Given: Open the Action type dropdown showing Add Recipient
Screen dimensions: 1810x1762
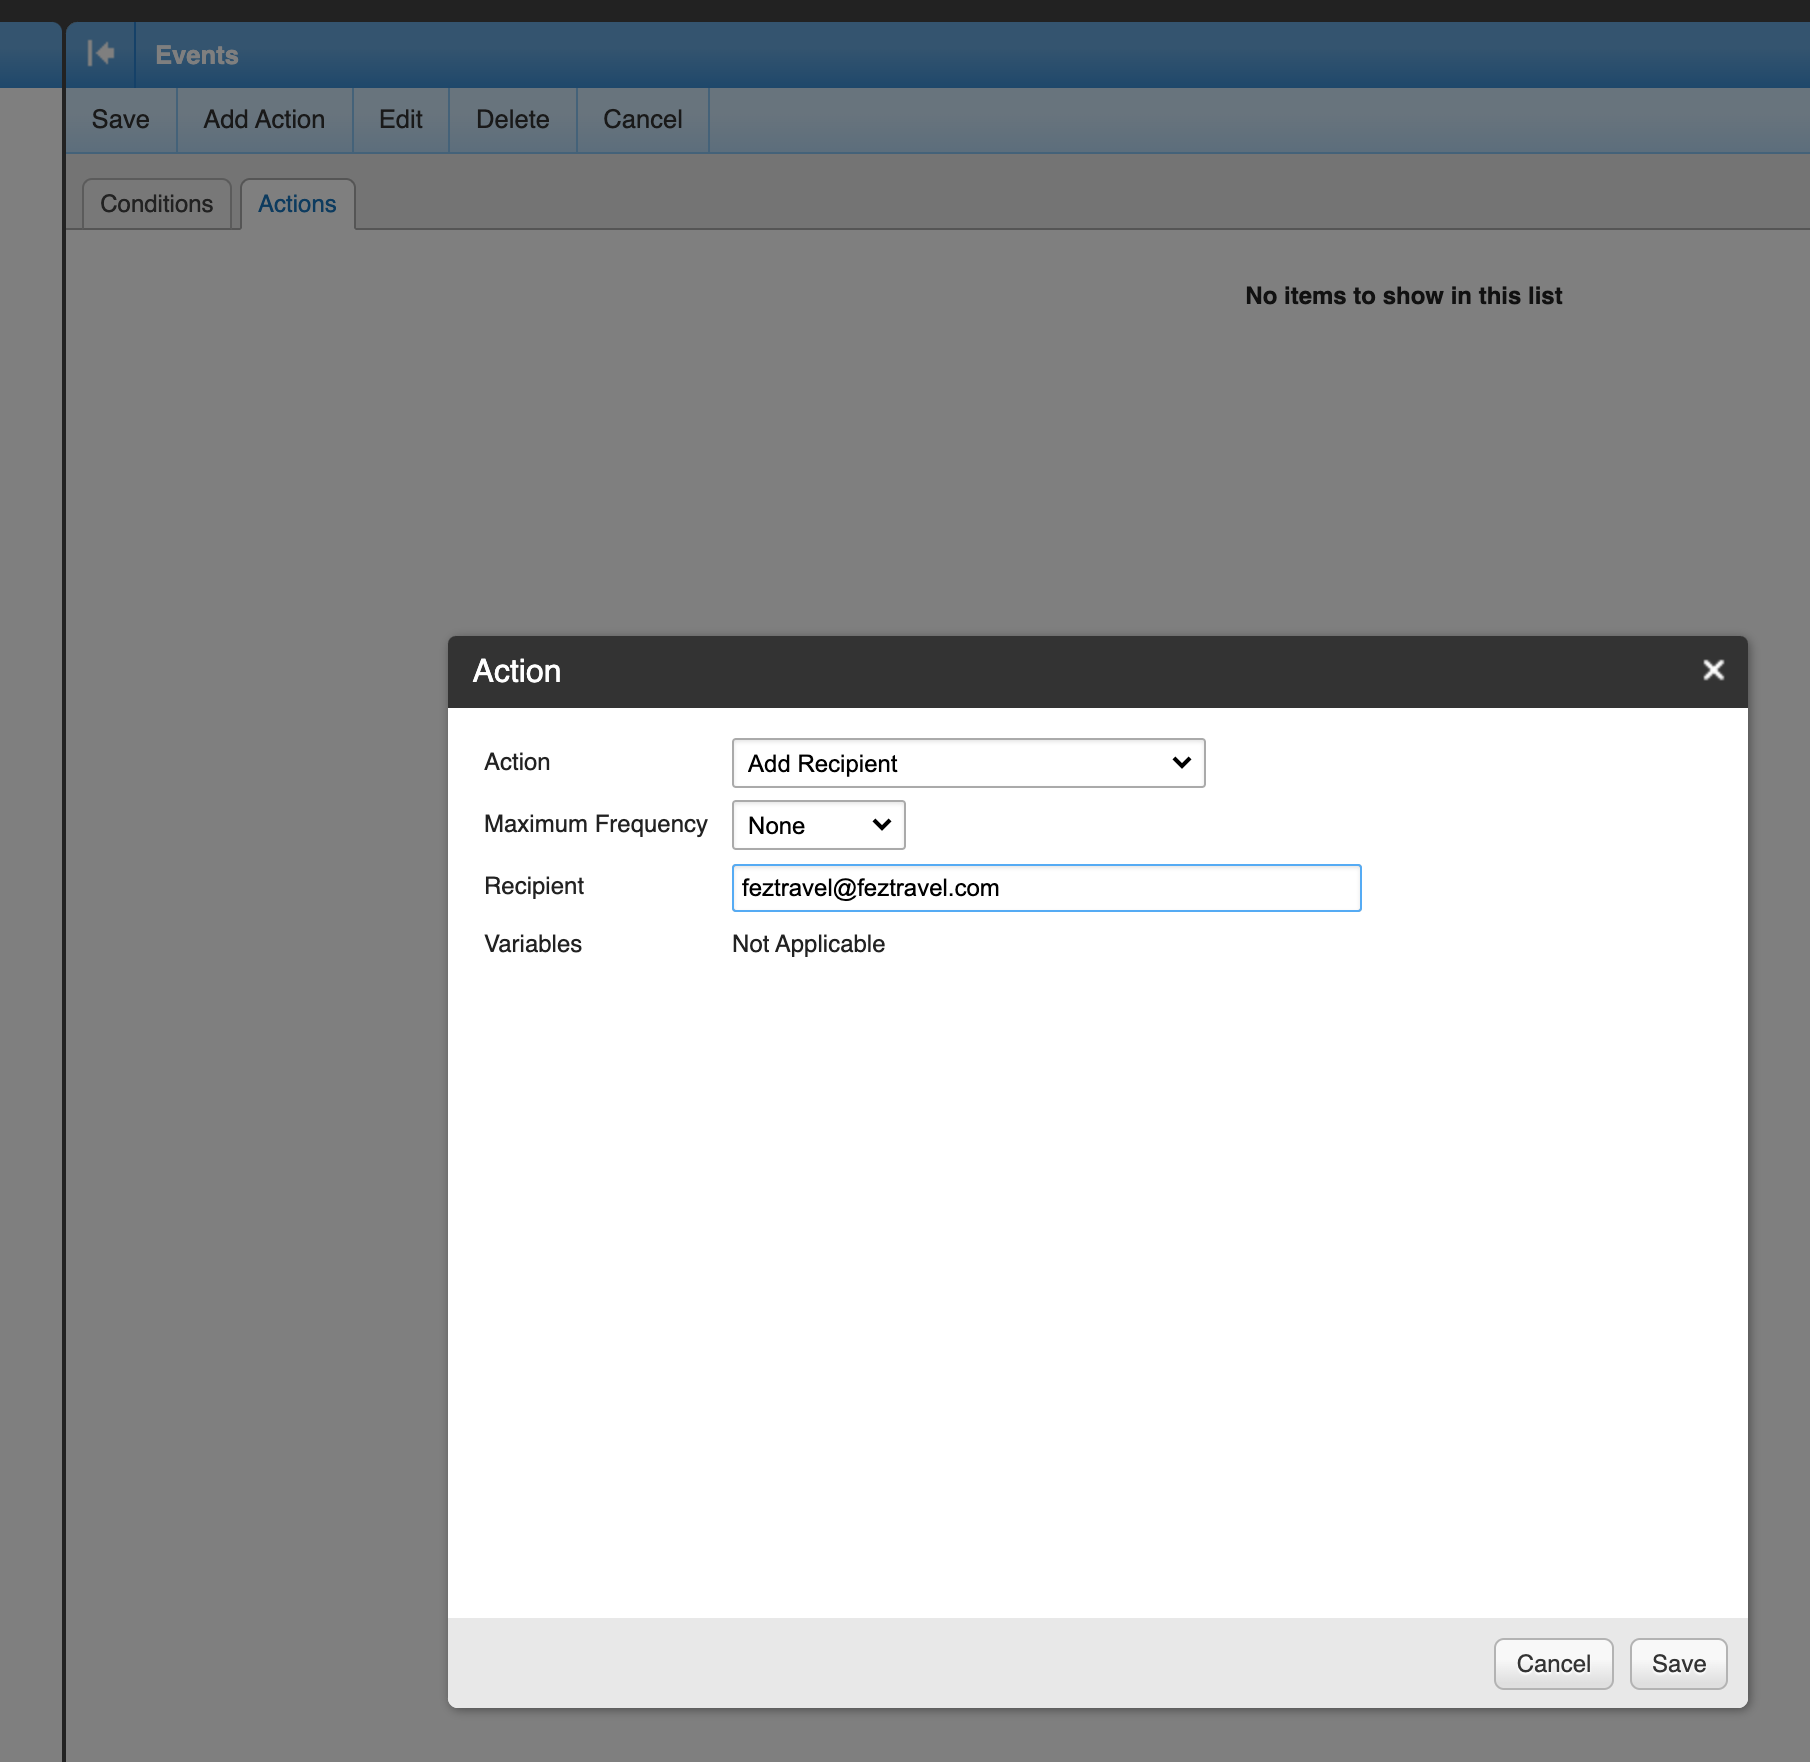Looking at the screenshot, I should tap(968, 763).
